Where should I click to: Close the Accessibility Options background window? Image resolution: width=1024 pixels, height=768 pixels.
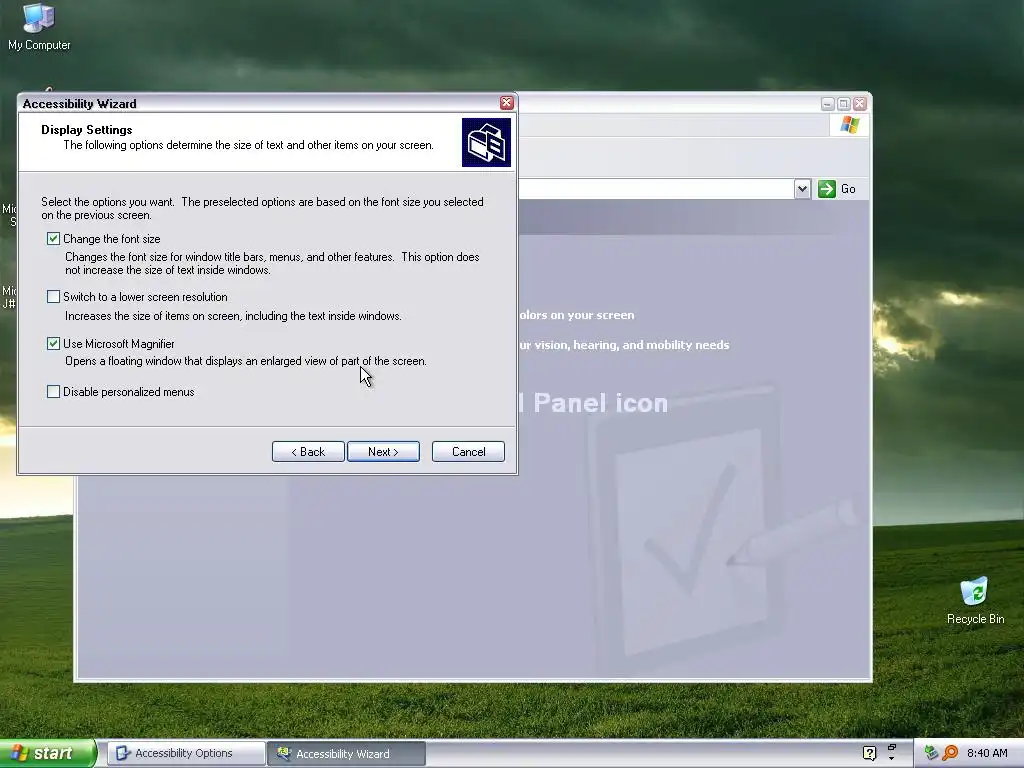[860, 104]
